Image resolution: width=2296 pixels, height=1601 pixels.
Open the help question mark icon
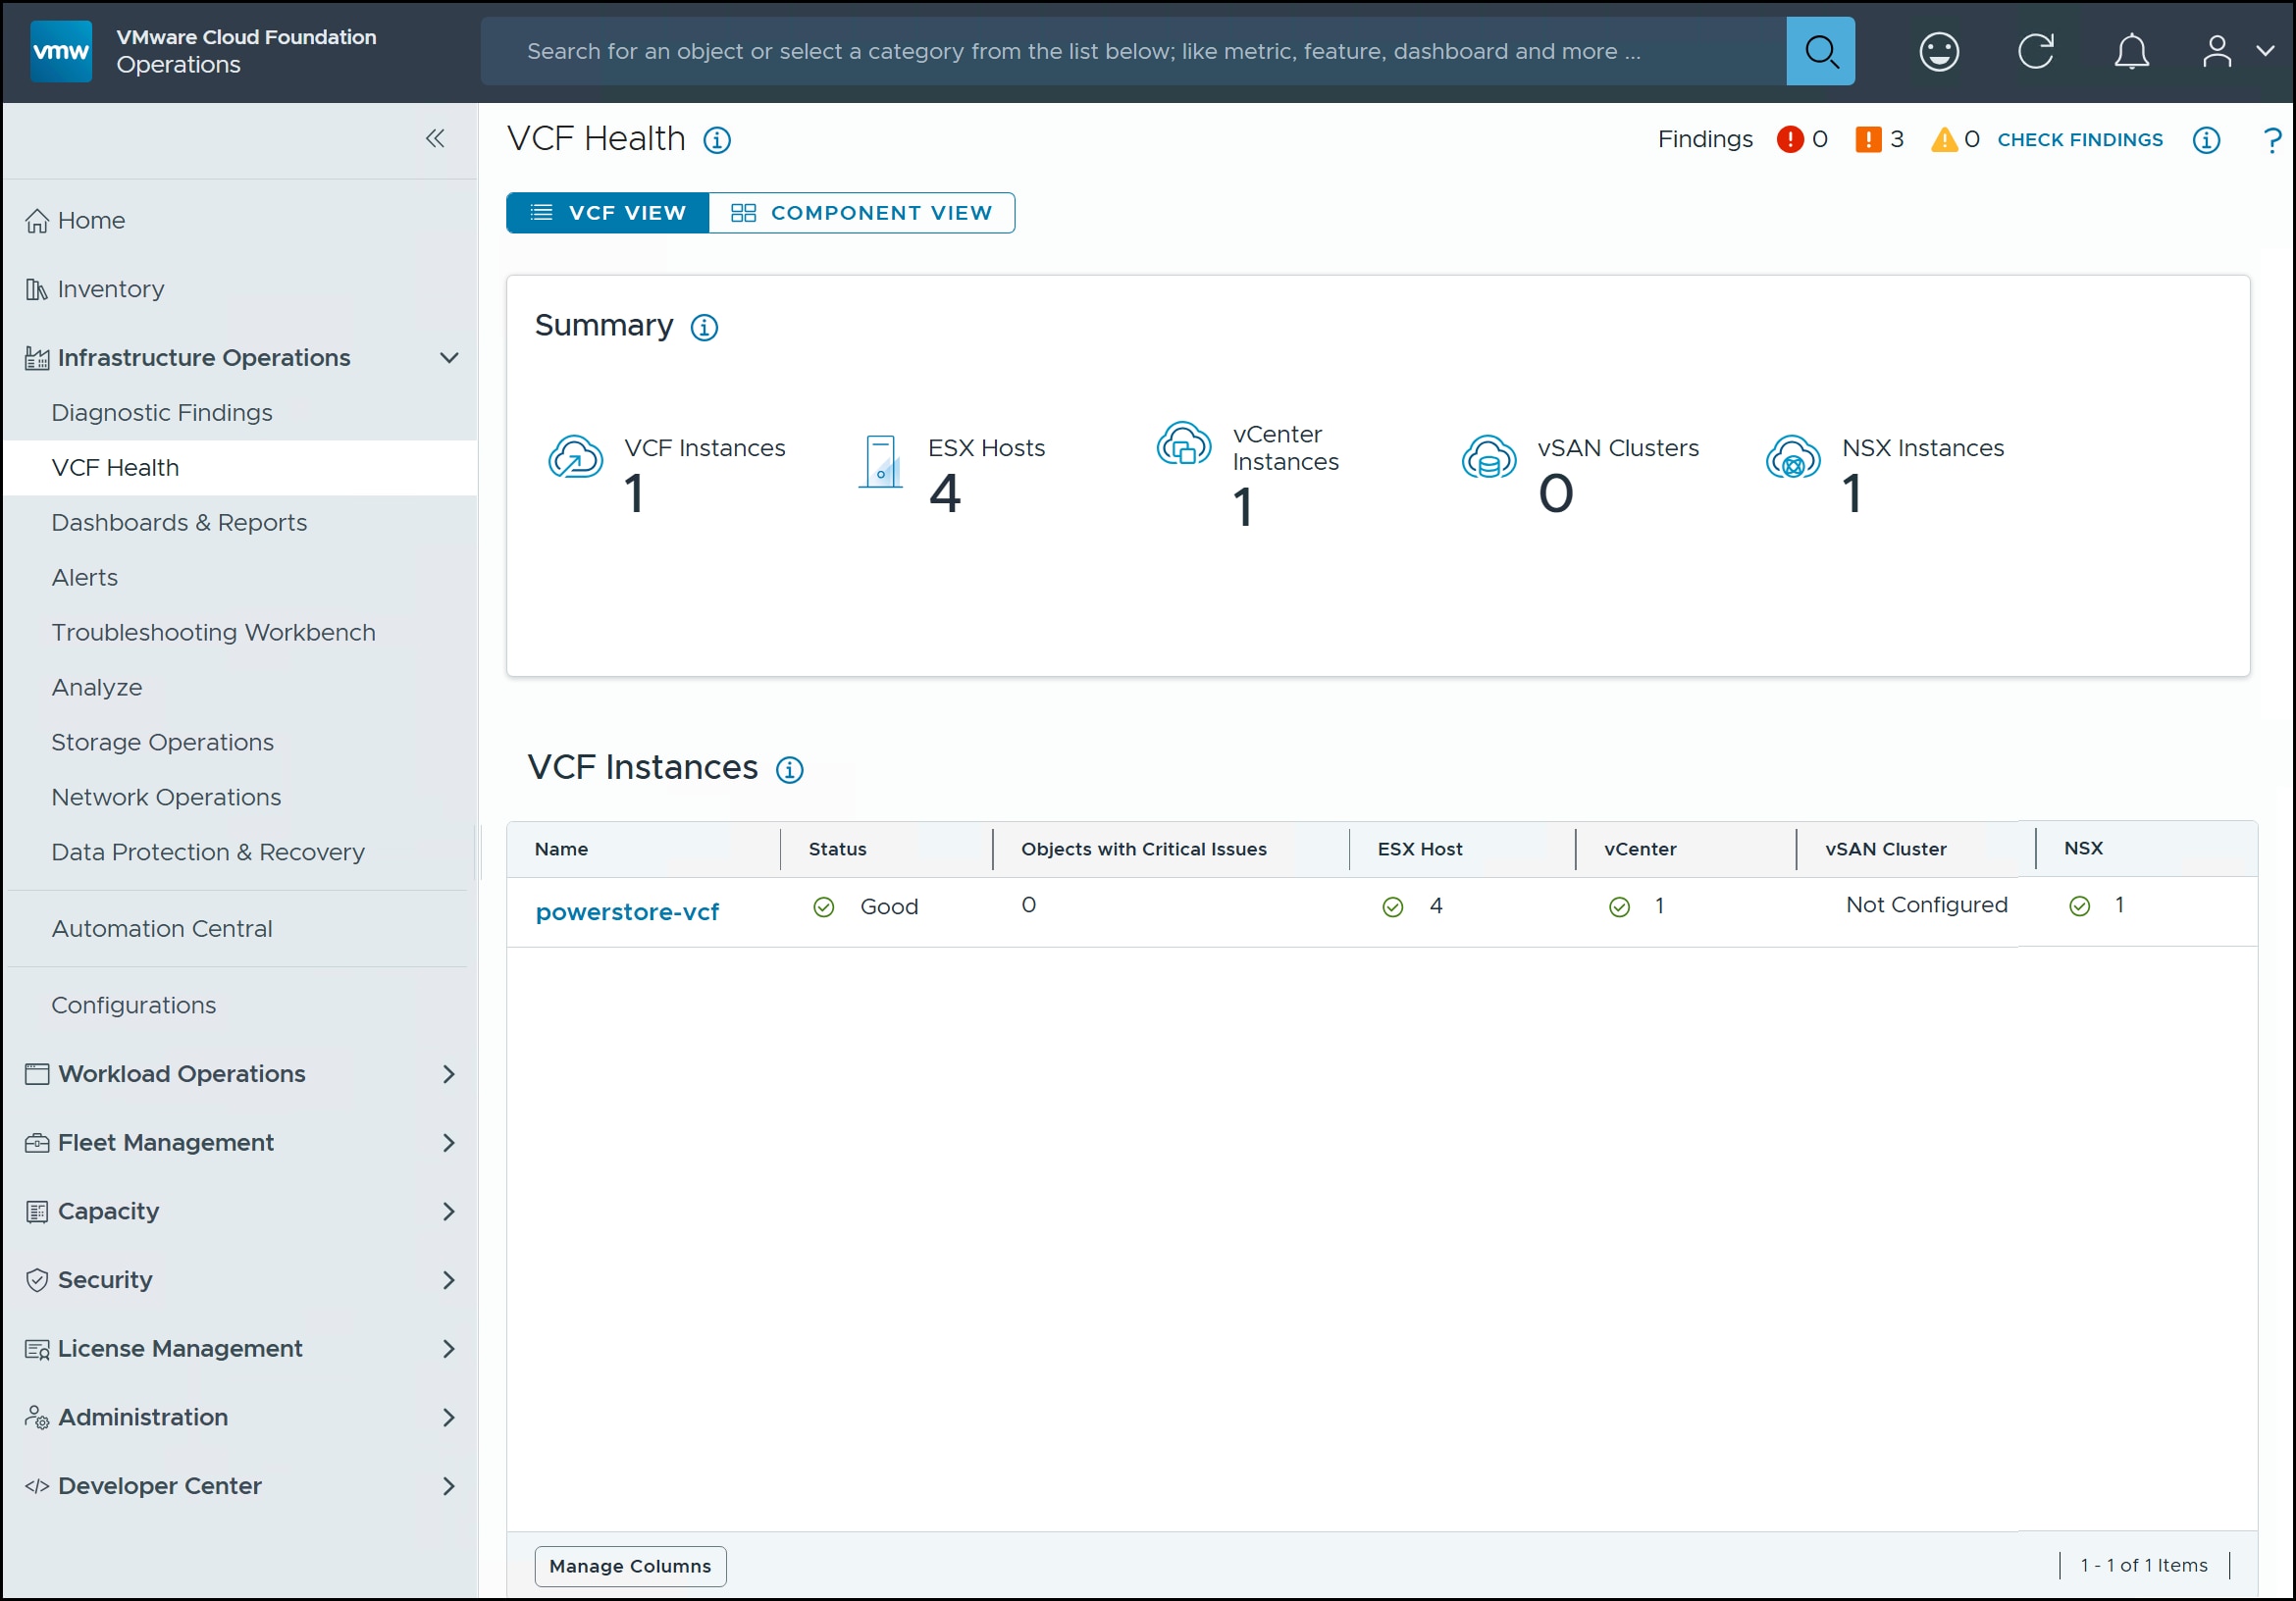[2272, 140]
